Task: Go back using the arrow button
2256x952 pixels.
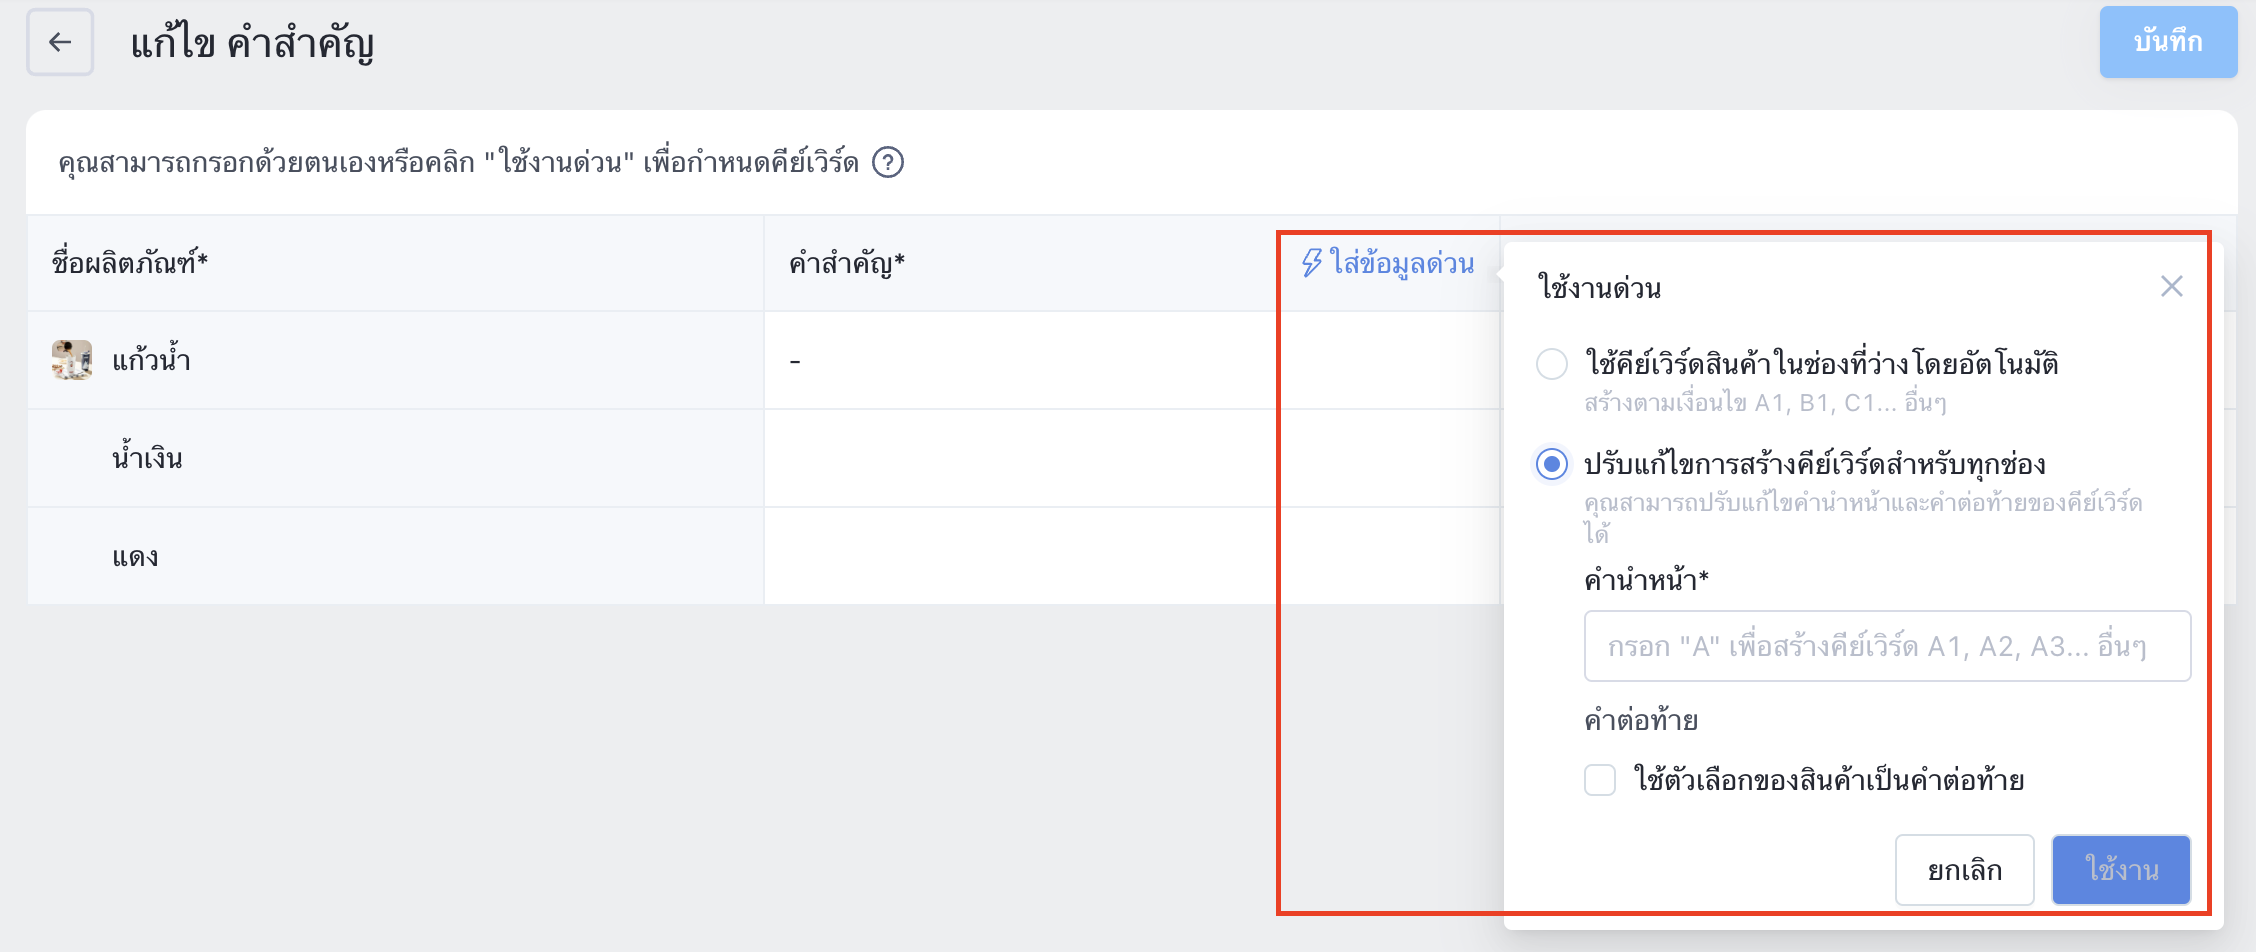Action: point(60,42)
